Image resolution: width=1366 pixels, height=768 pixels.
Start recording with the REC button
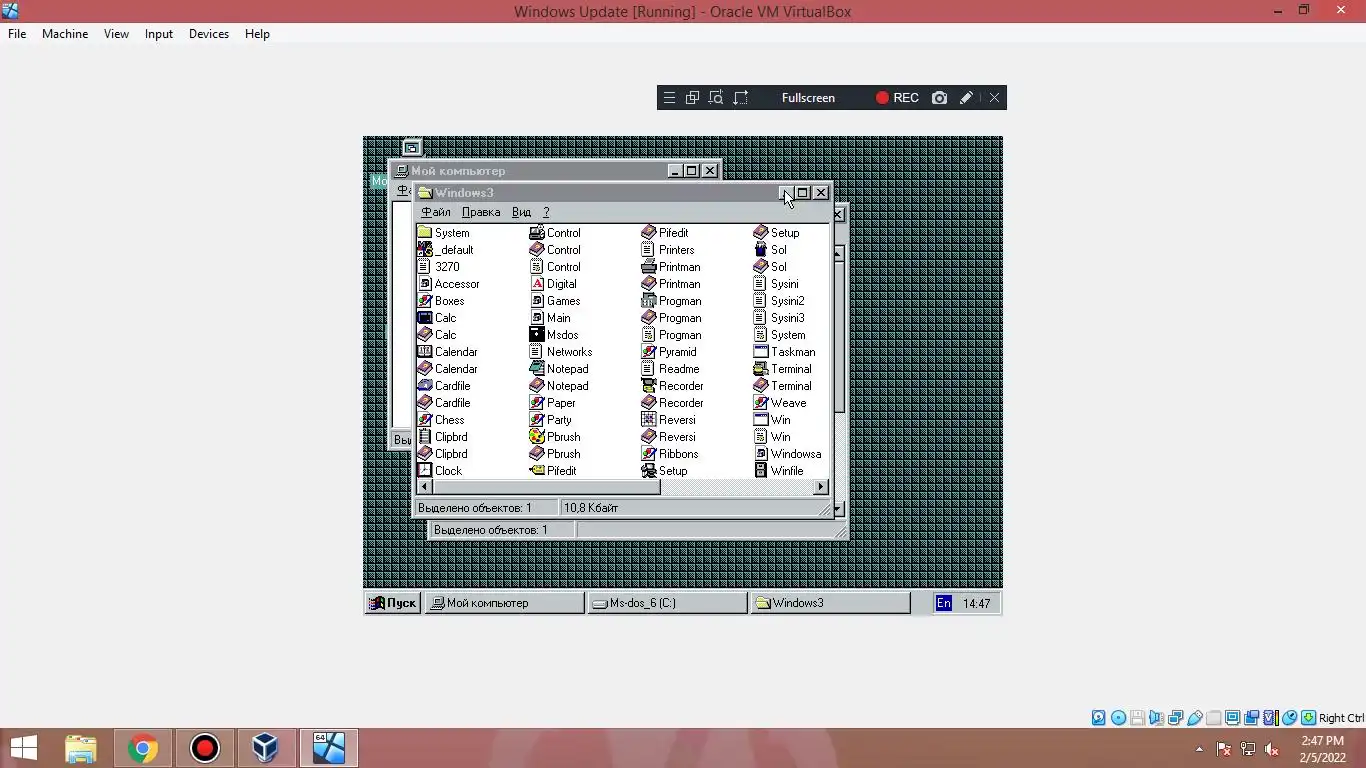[897, 98]
